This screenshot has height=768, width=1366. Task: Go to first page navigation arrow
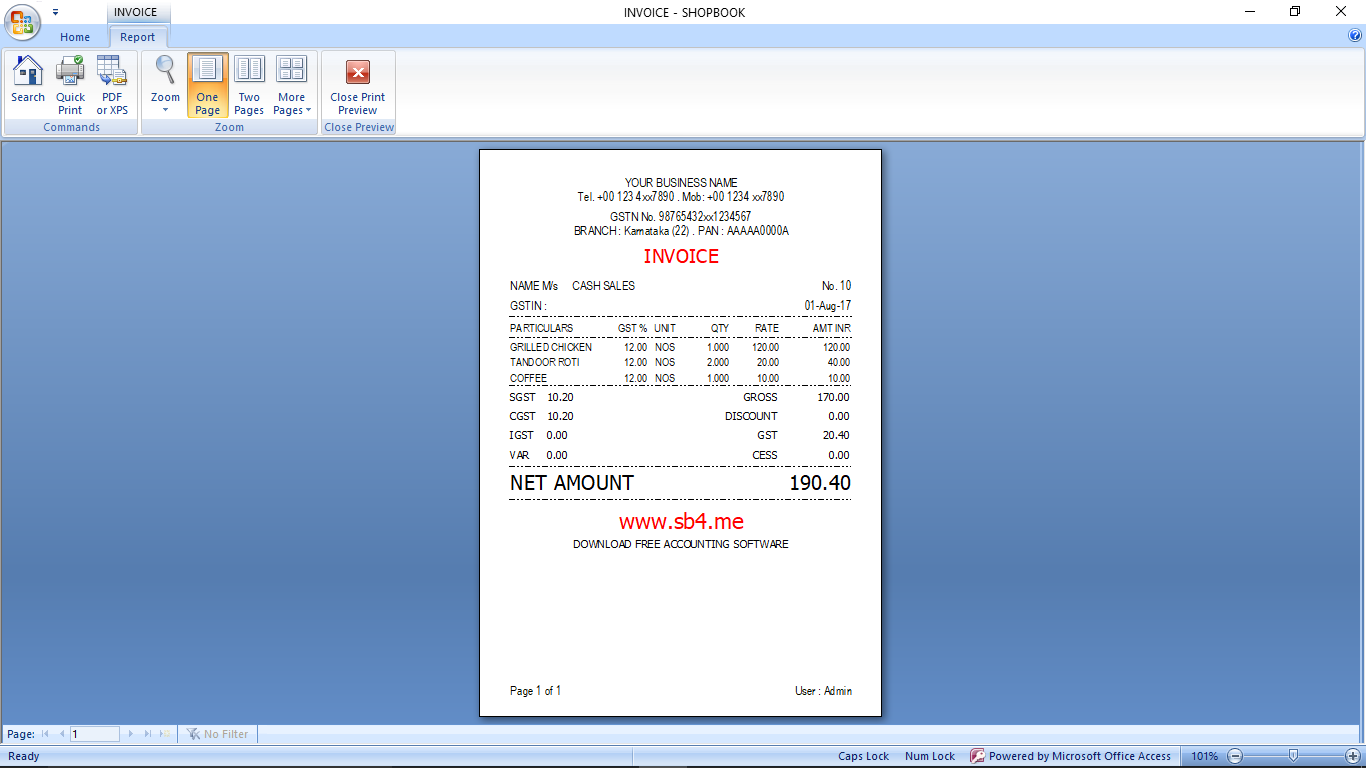[x=46, y=734]
